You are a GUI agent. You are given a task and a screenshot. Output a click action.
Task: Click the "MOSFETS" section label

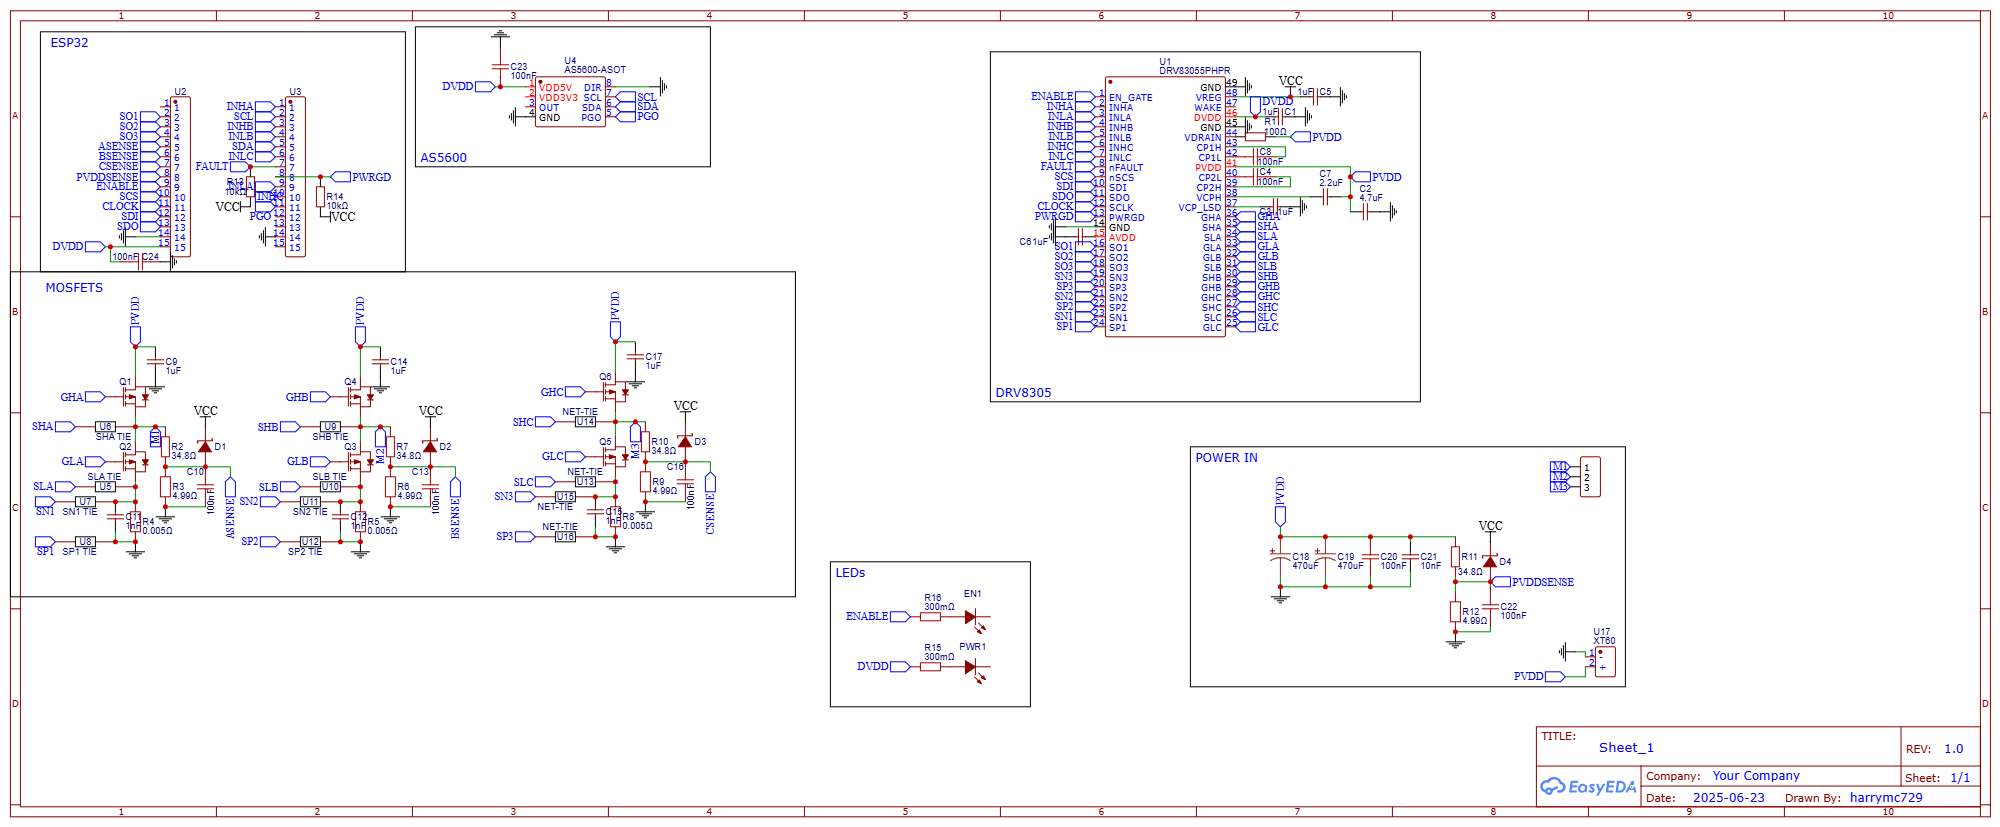pyautogui.click(x=74, y=288)
